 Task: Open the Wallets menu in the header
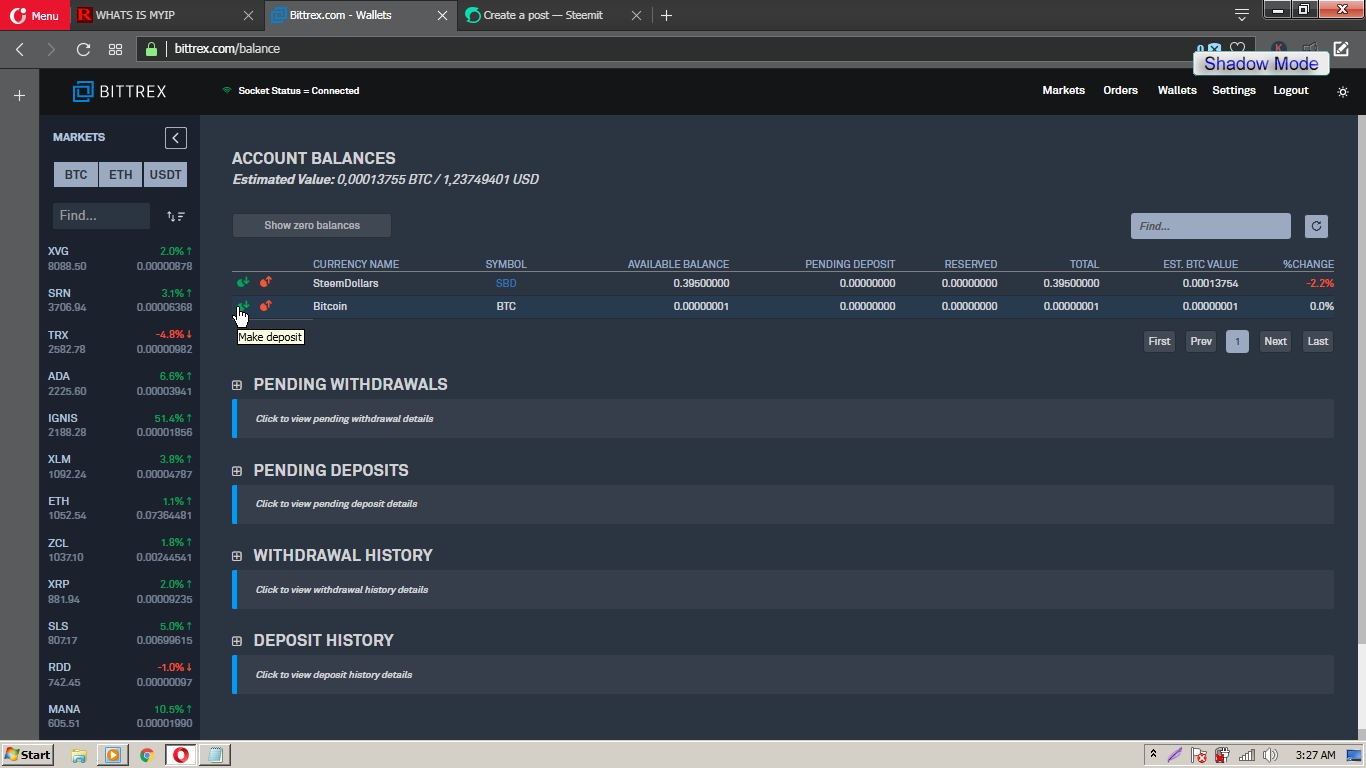coord(1177,91)
